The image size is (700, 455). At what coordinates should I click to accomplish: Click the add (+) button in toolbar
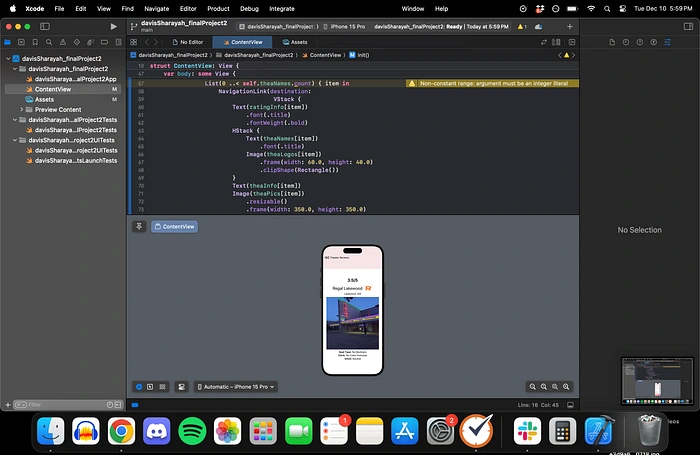click(x=570, y=26)
